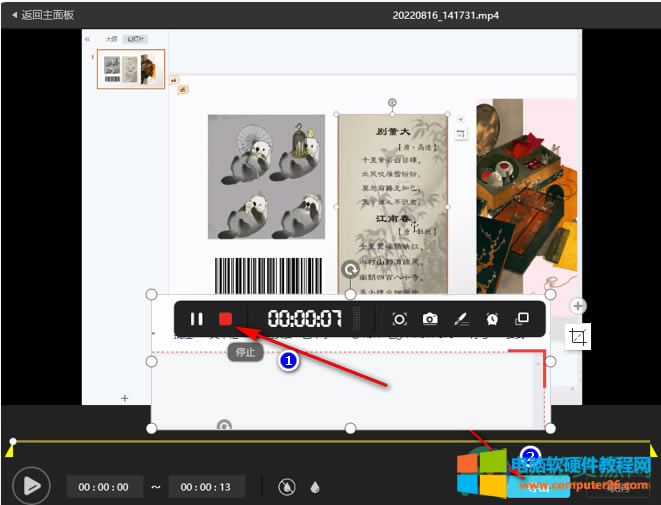Click the red stop recording button
The image size is (661, 505).
click(226, 319)
